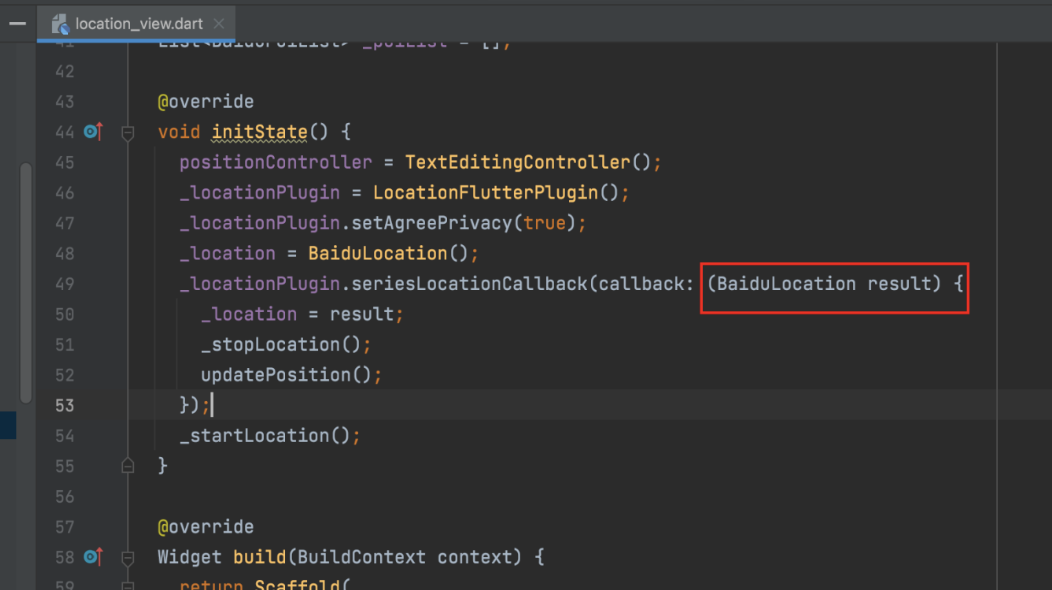The width and height of the screenshot is (1052, 590).
Task: Collapse the Scaffold return fold at line 59
Action: pos(127,584)
